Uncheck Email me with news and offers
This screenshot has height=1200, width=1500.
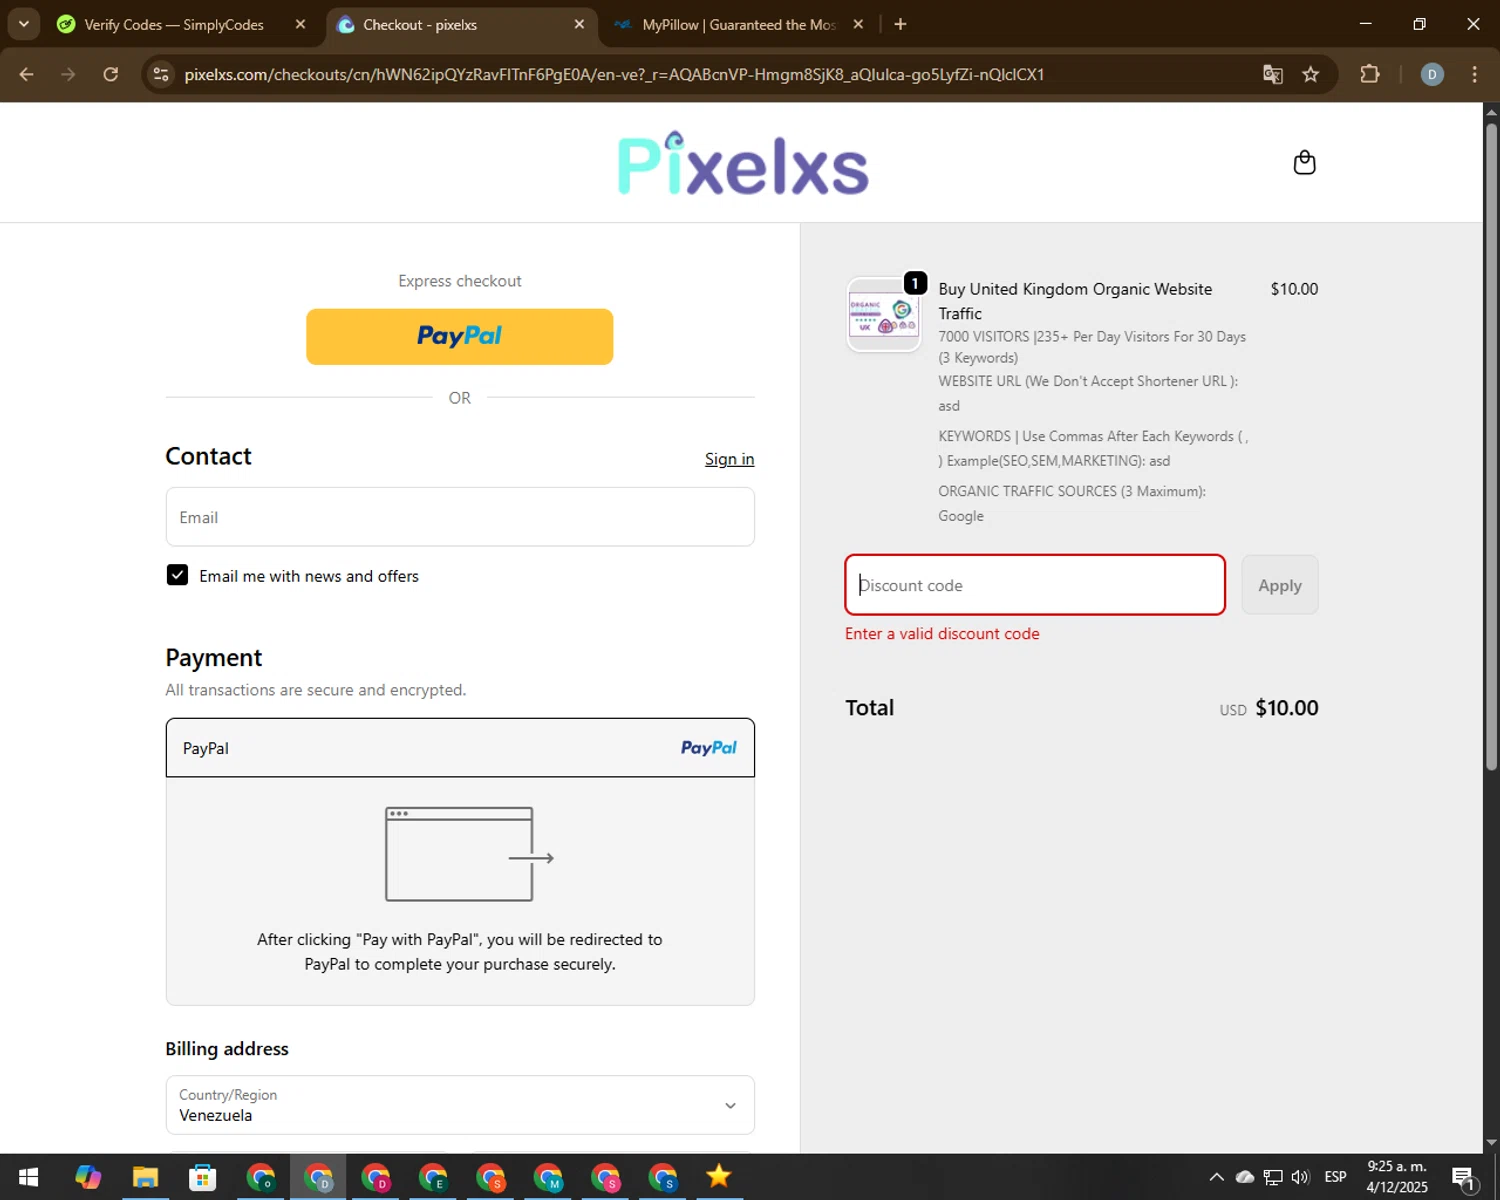(x=177, y=575)
